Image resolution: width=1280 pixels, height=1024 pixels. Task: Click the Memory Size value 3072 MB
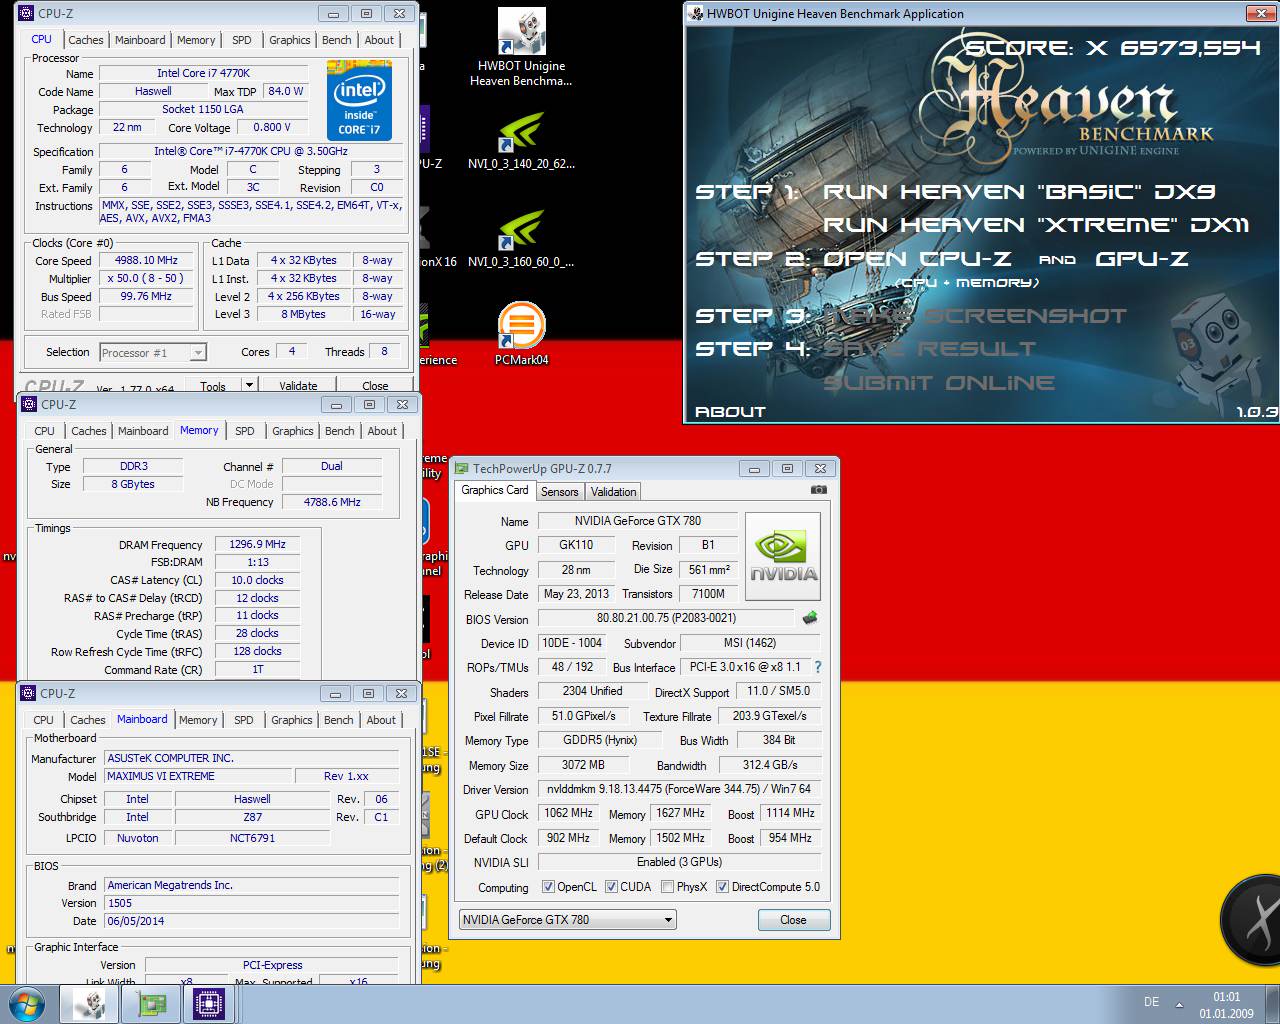click(583, 765)
